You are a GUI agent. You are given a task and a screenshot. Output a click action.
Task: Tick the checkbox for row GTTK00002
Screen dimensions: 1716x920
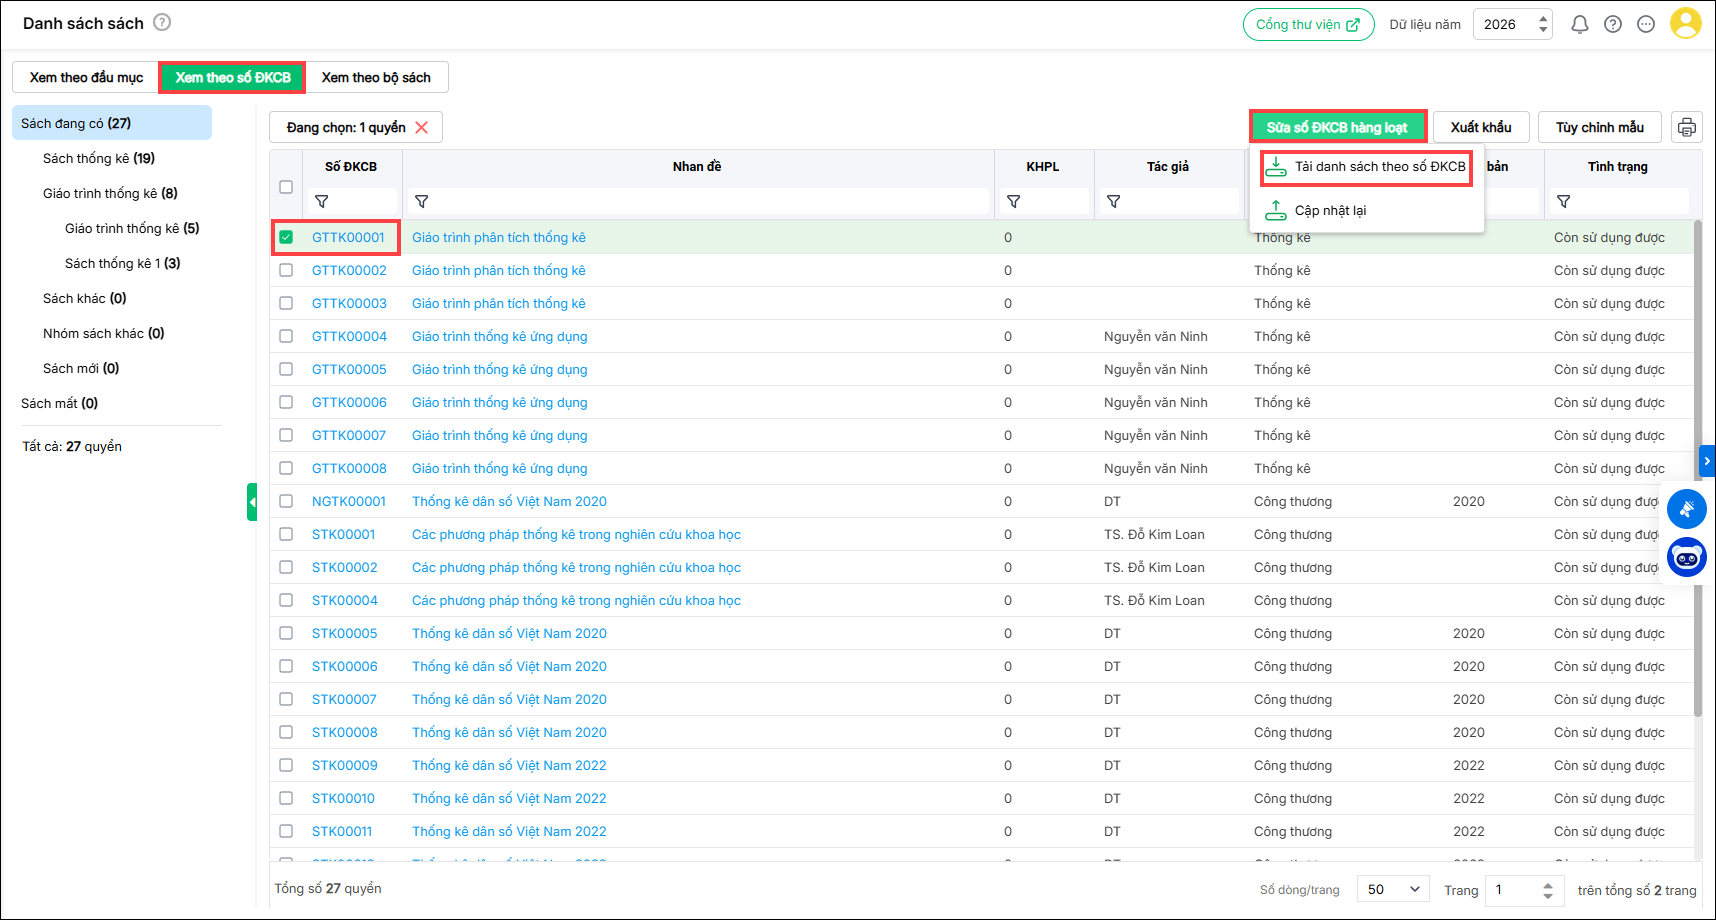point(286,270)
